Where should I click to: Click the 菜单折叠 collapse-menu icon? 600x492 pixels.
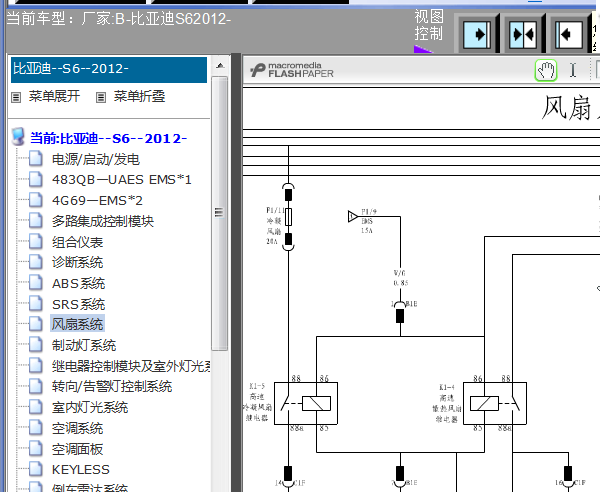coord(101,97)
